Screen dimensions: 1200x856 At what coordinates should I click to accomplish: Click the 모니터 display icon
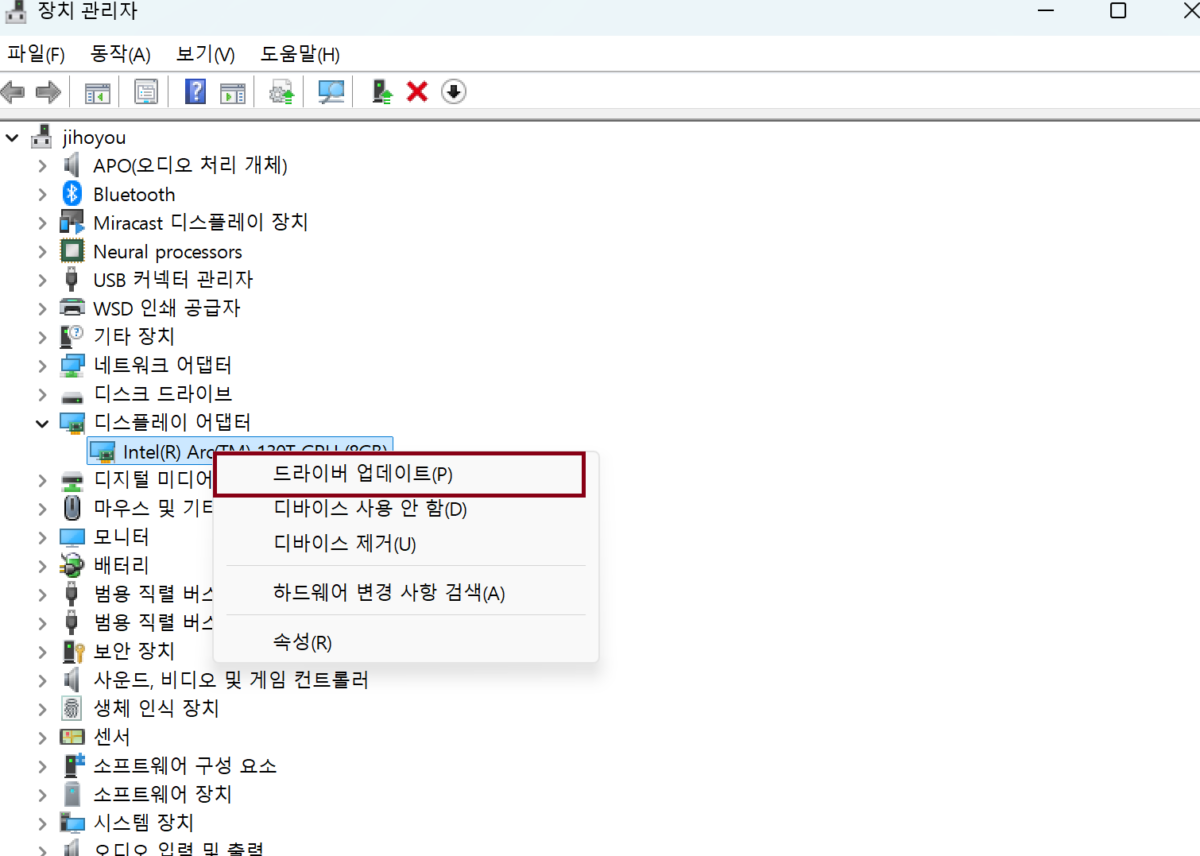tap(72, 537)
